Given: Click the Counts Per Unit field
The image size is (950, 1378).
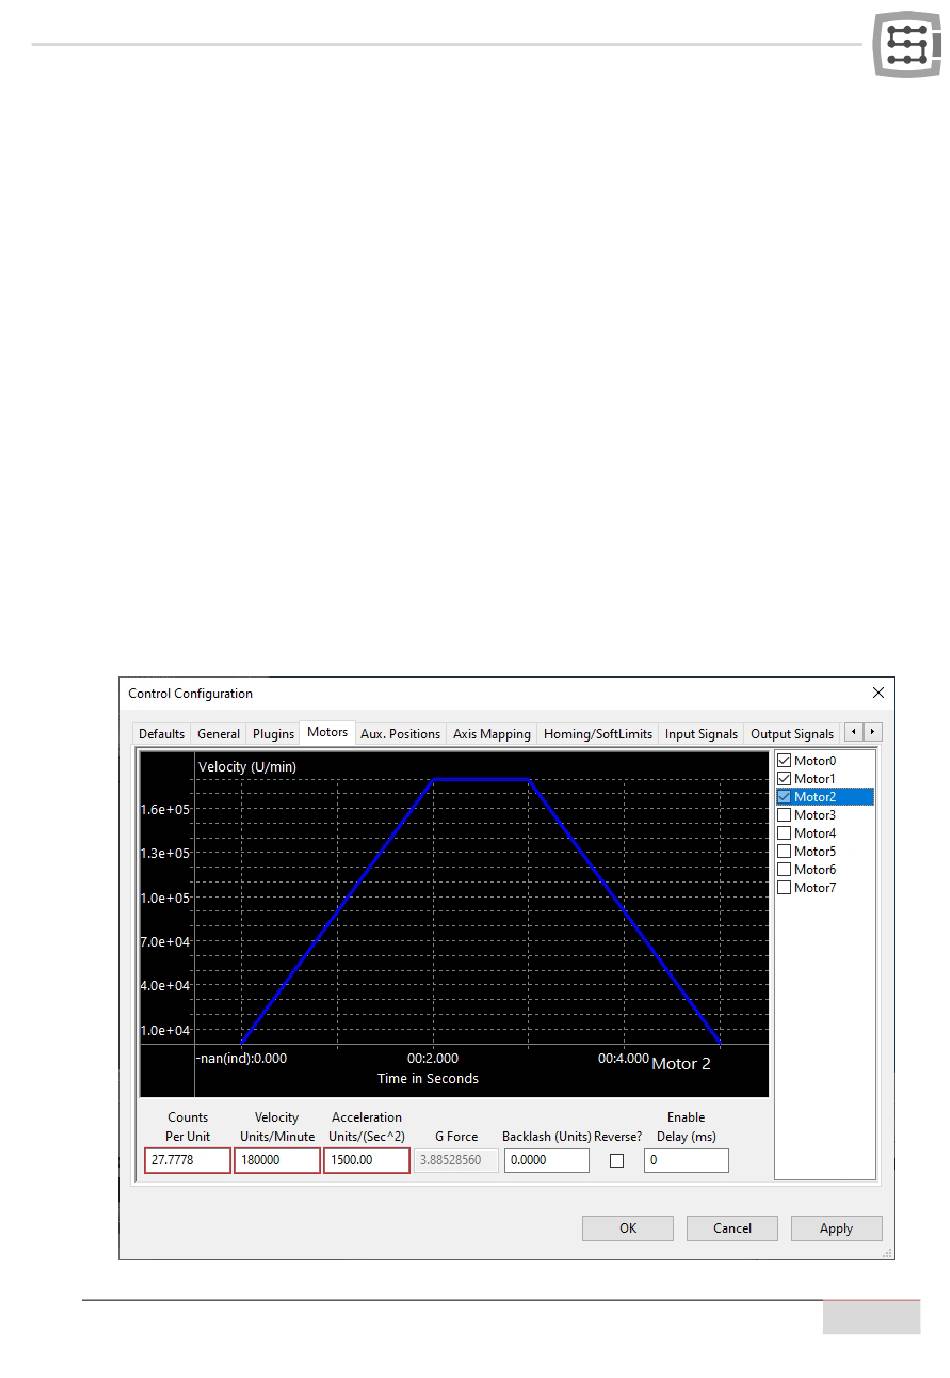Looking at the screenshot, I should click(x=187, y=1160).
